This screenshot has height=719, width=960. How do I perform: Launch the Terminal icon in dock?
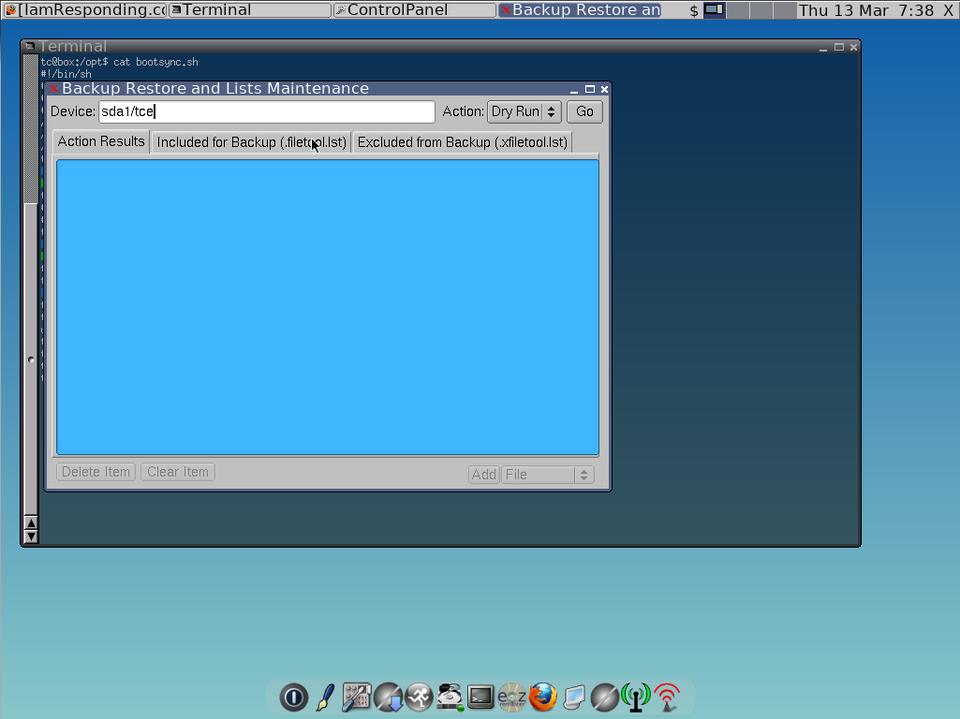tap(481, 697)
